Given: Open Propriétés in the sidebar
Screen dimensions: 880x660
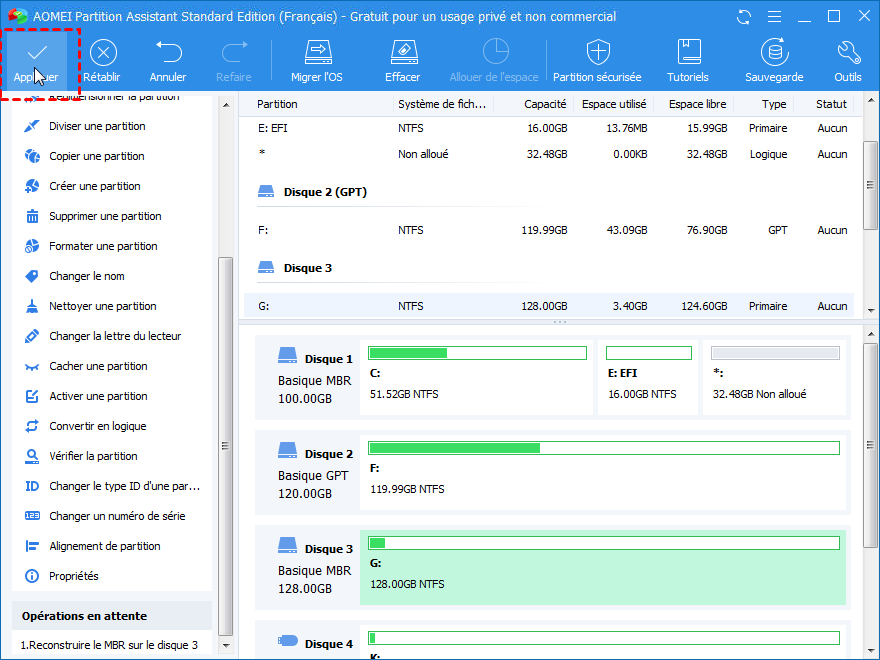Looking at the screenshot, I should click(x=74, y=576).
